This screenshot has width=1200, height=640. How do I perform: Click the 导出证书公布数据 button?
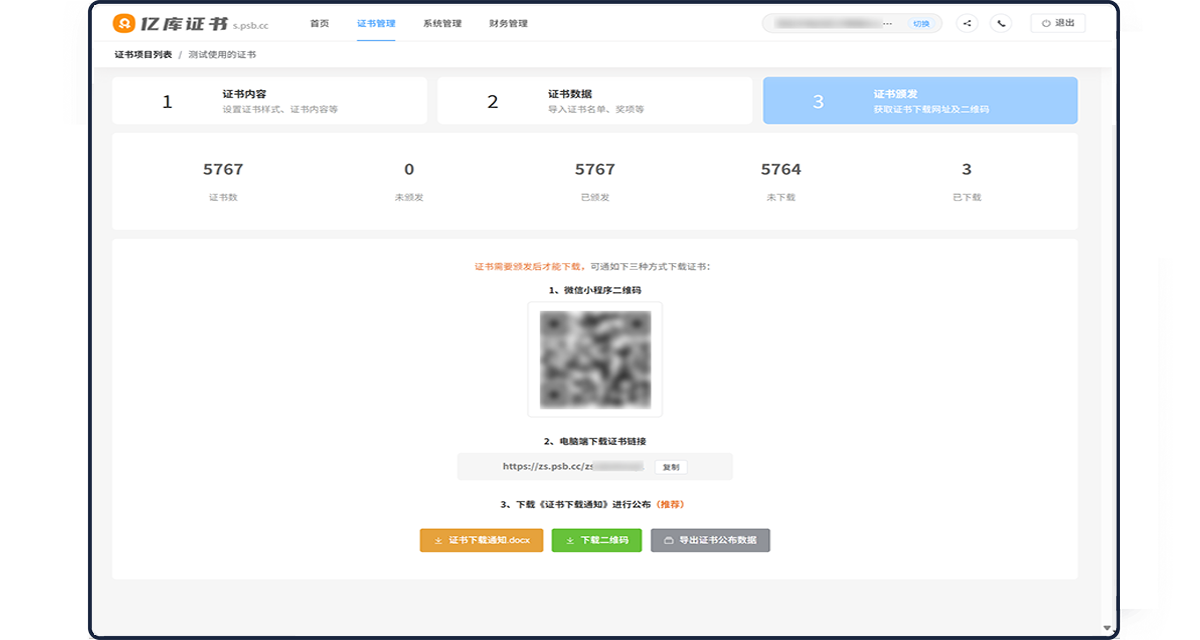click(x=710, y=540)
